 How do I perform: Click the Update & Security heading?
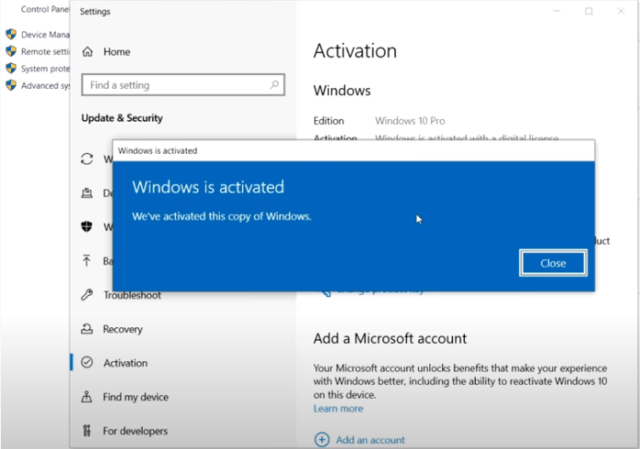122,118
